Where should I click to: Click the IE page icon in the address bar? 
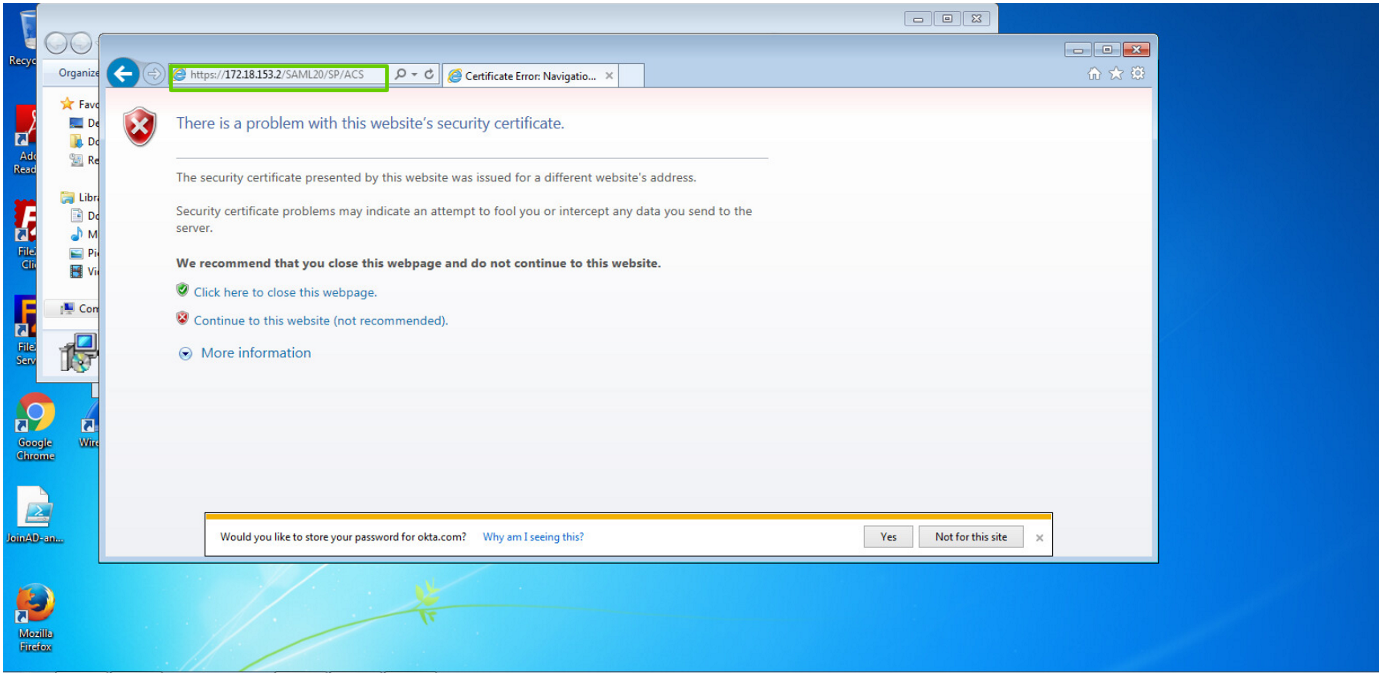coord(180,75)
